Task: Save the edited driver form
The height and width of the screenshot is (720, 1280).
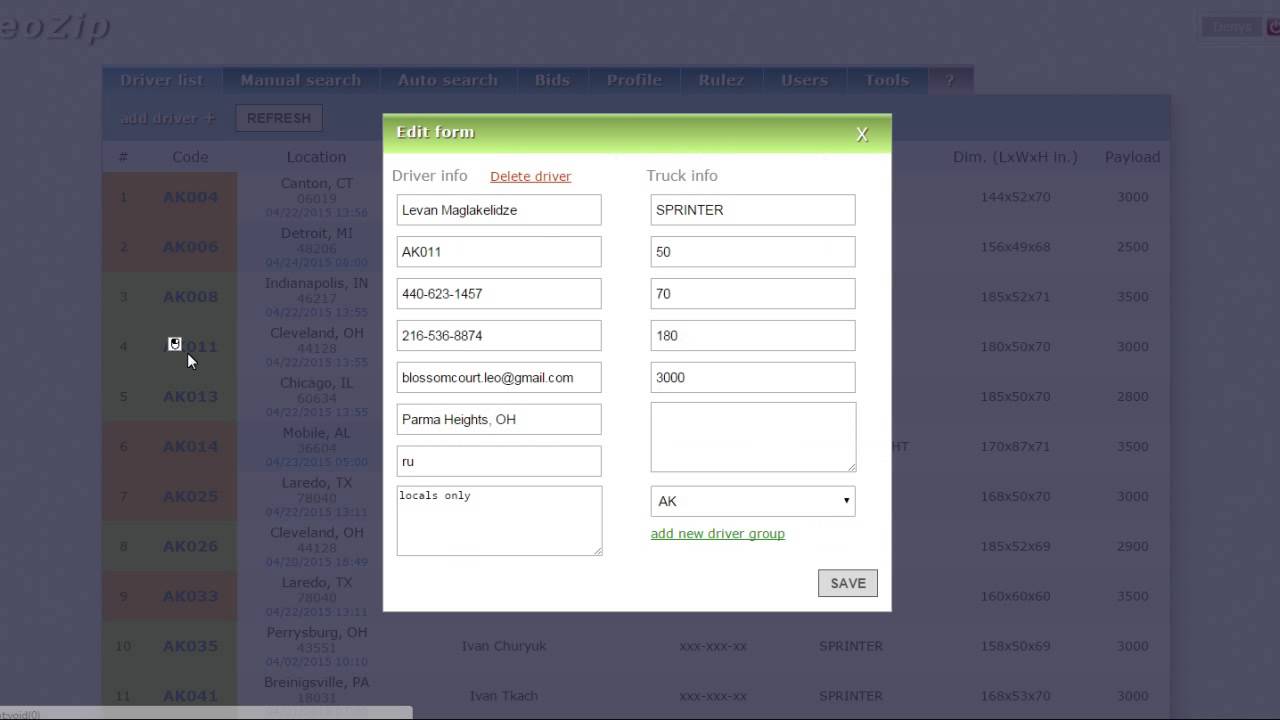Action: click(847, 583)
